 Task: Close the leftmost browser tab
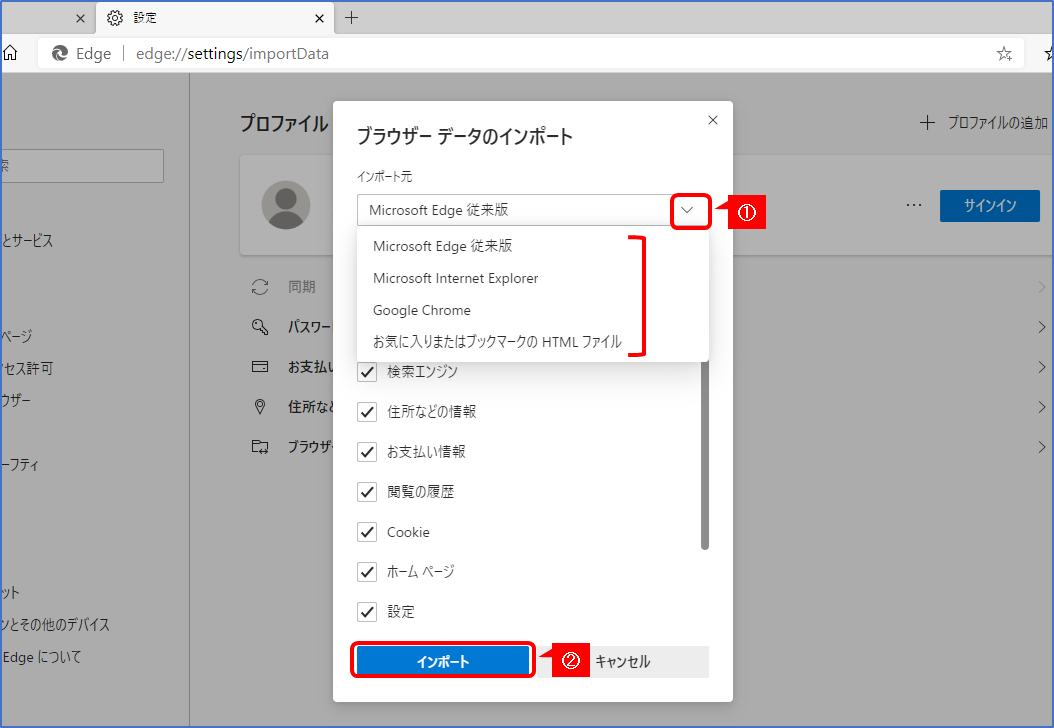(x=81, y=18)
